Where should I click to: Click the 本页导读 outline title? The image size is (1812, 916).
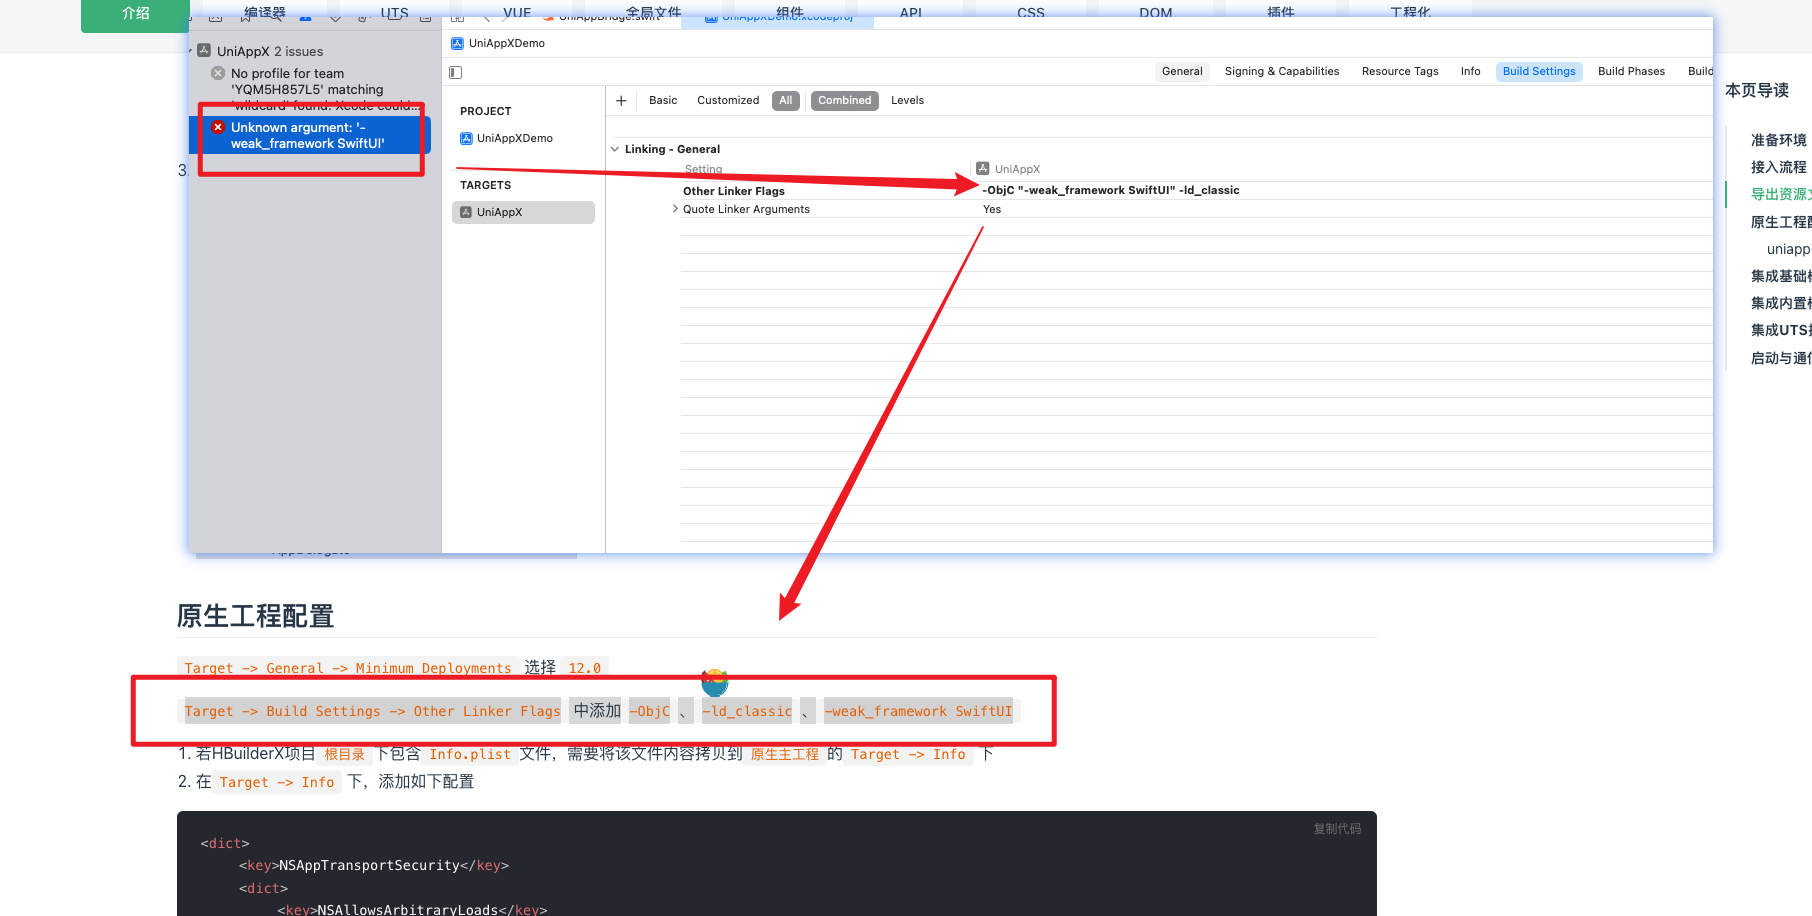pos(1757,90)
